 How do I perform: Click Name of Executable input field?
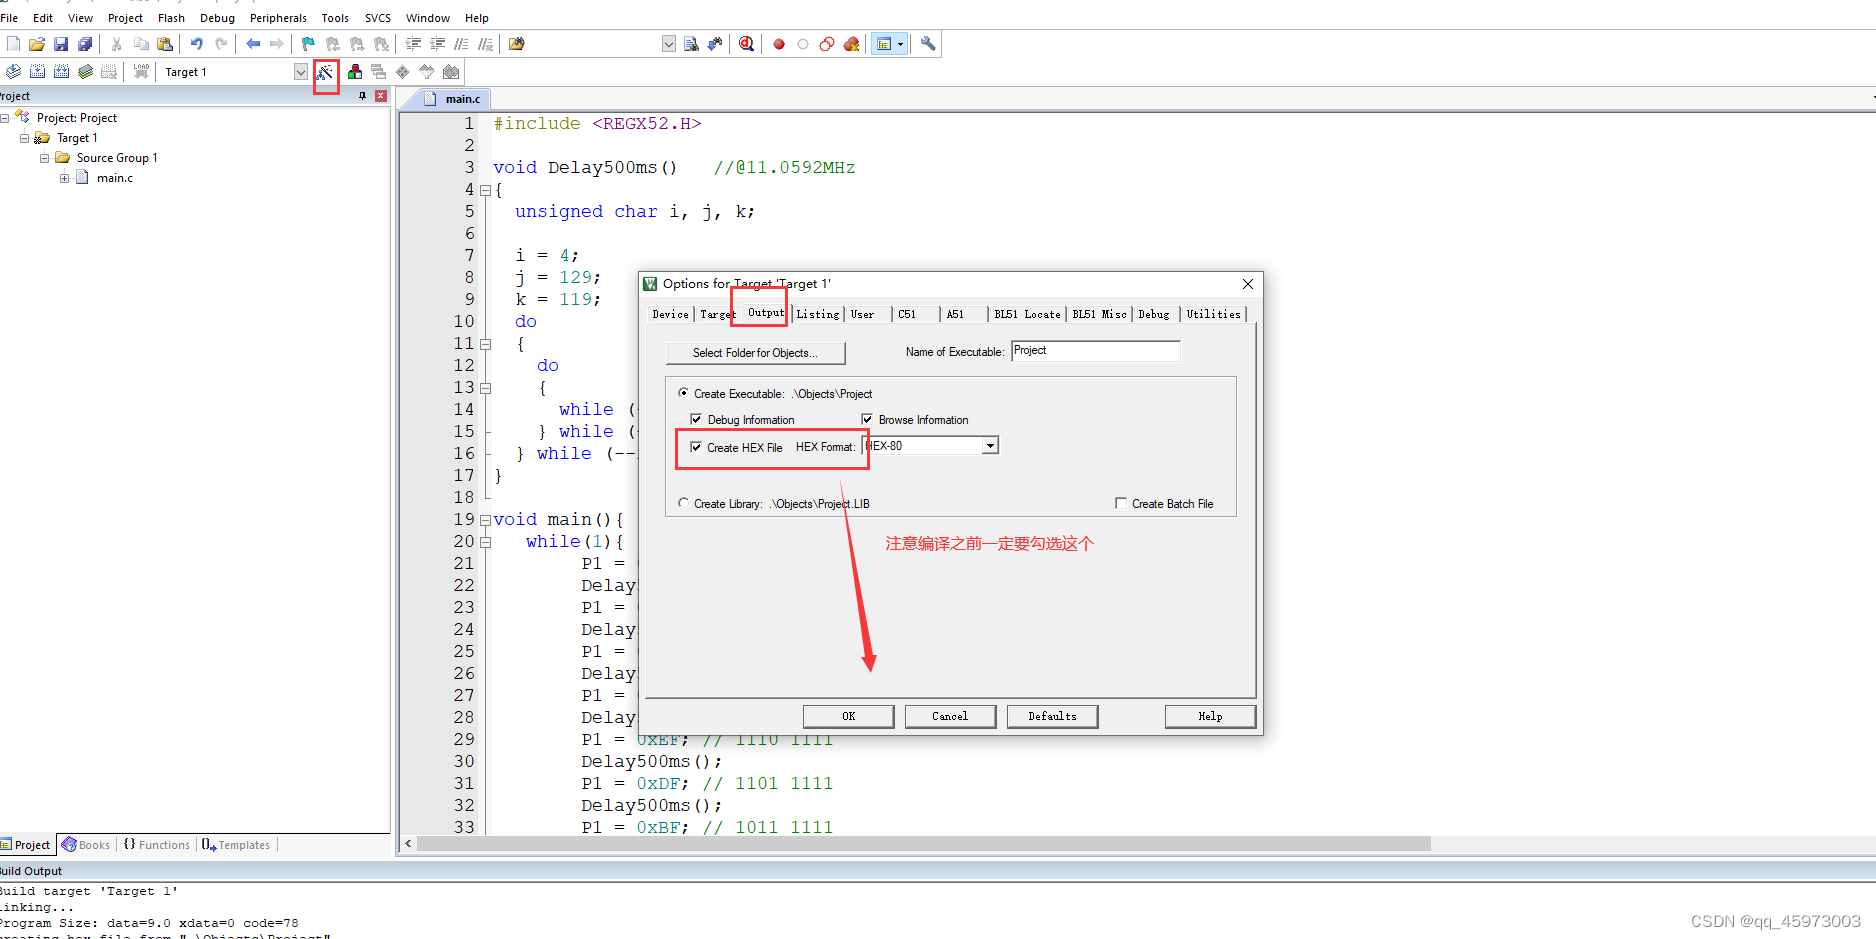[1096, 351]
